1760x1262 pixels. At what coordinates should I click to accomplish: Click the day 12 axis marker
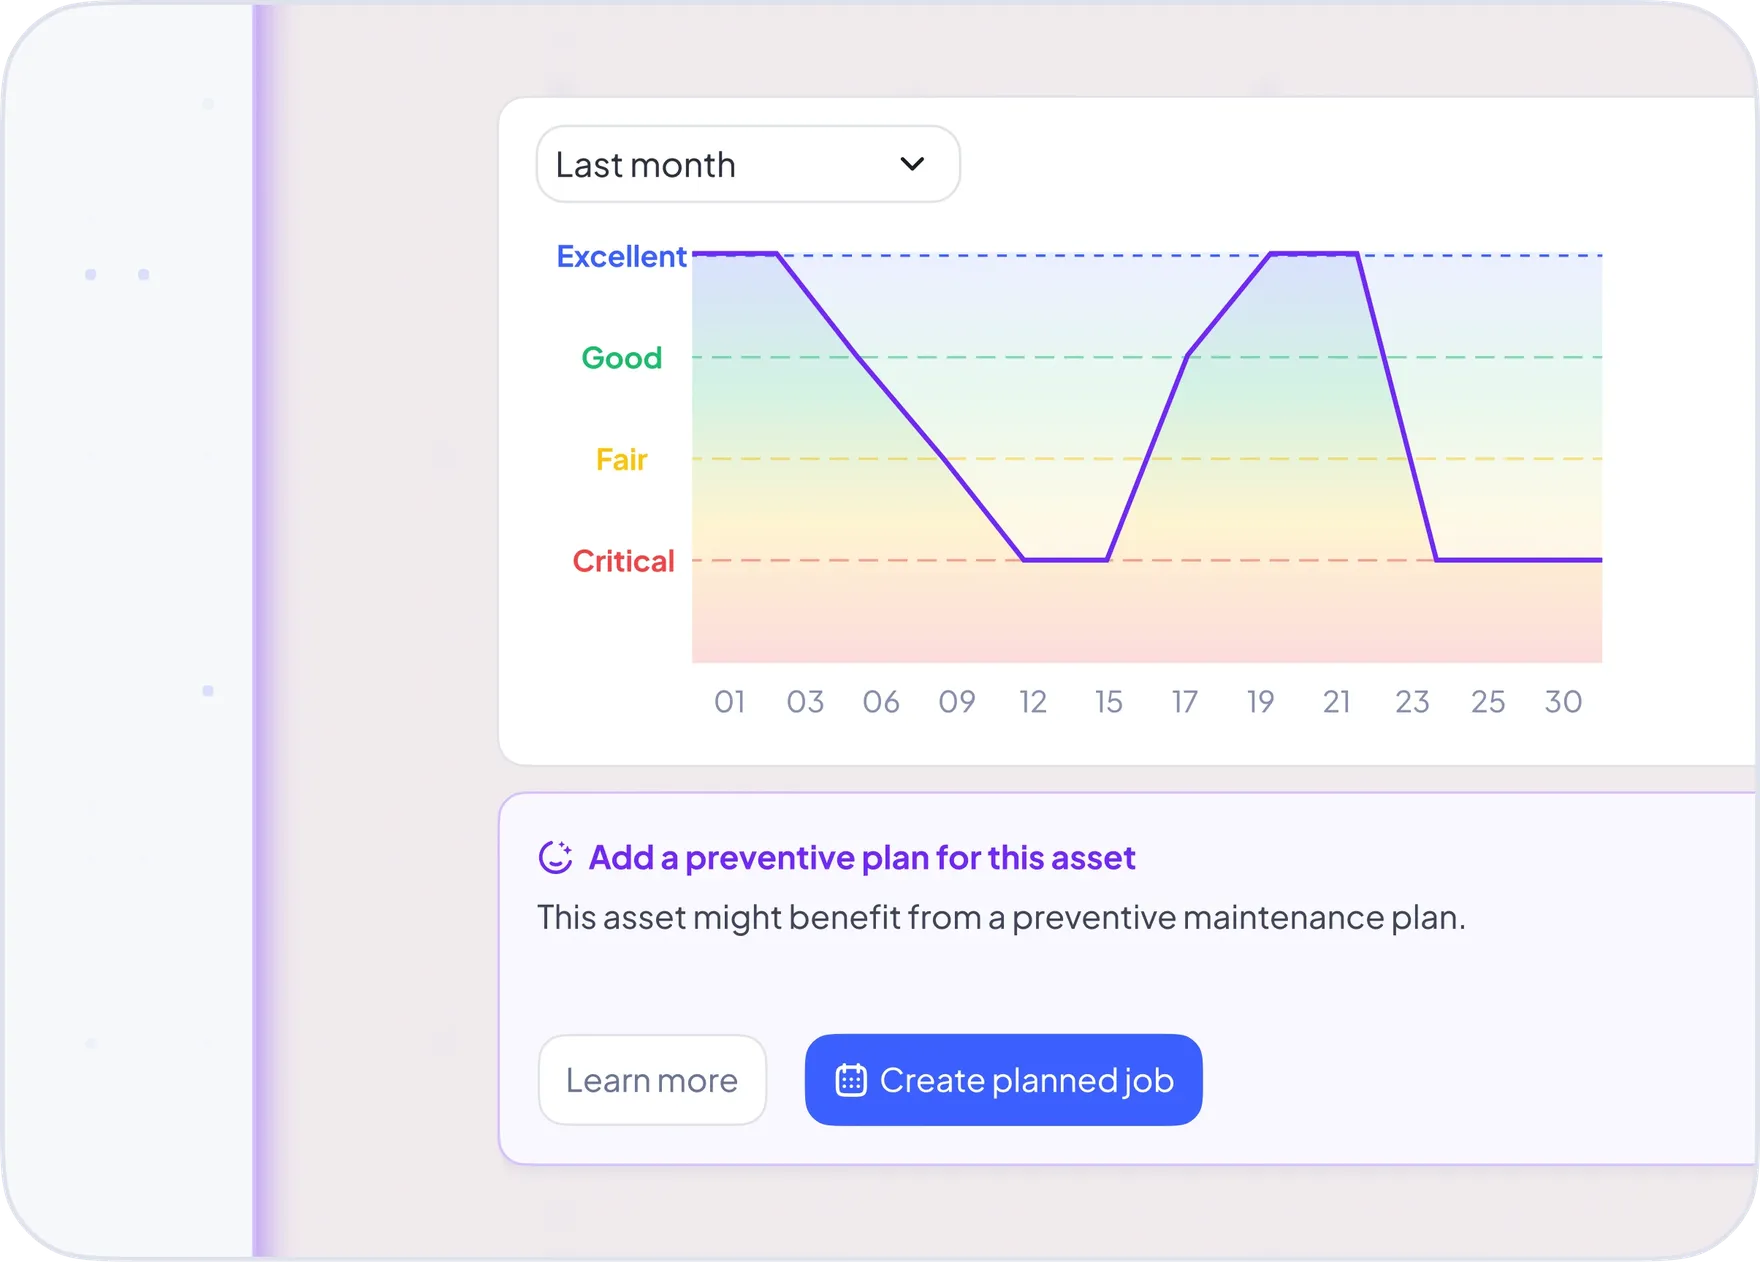(x=1033, y=702)
